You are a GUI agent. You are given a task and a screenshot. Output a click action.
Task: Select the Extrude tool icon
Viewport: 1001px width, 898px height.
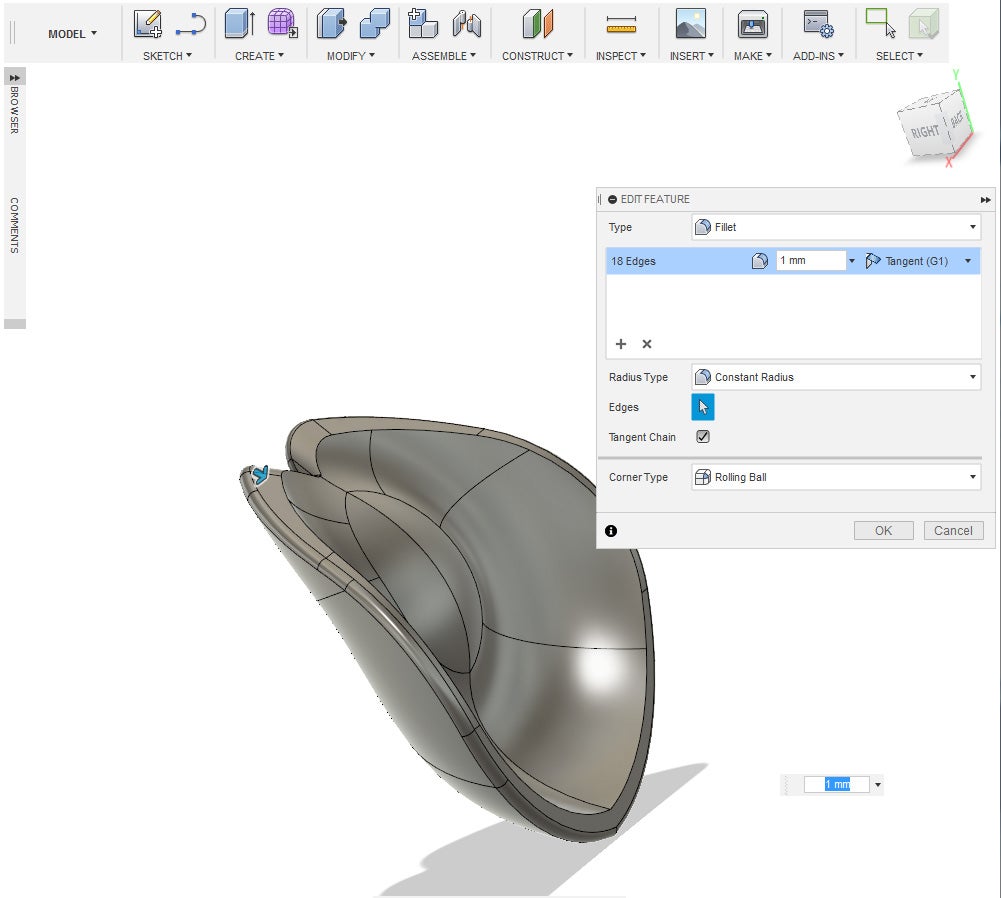(240, 24)
